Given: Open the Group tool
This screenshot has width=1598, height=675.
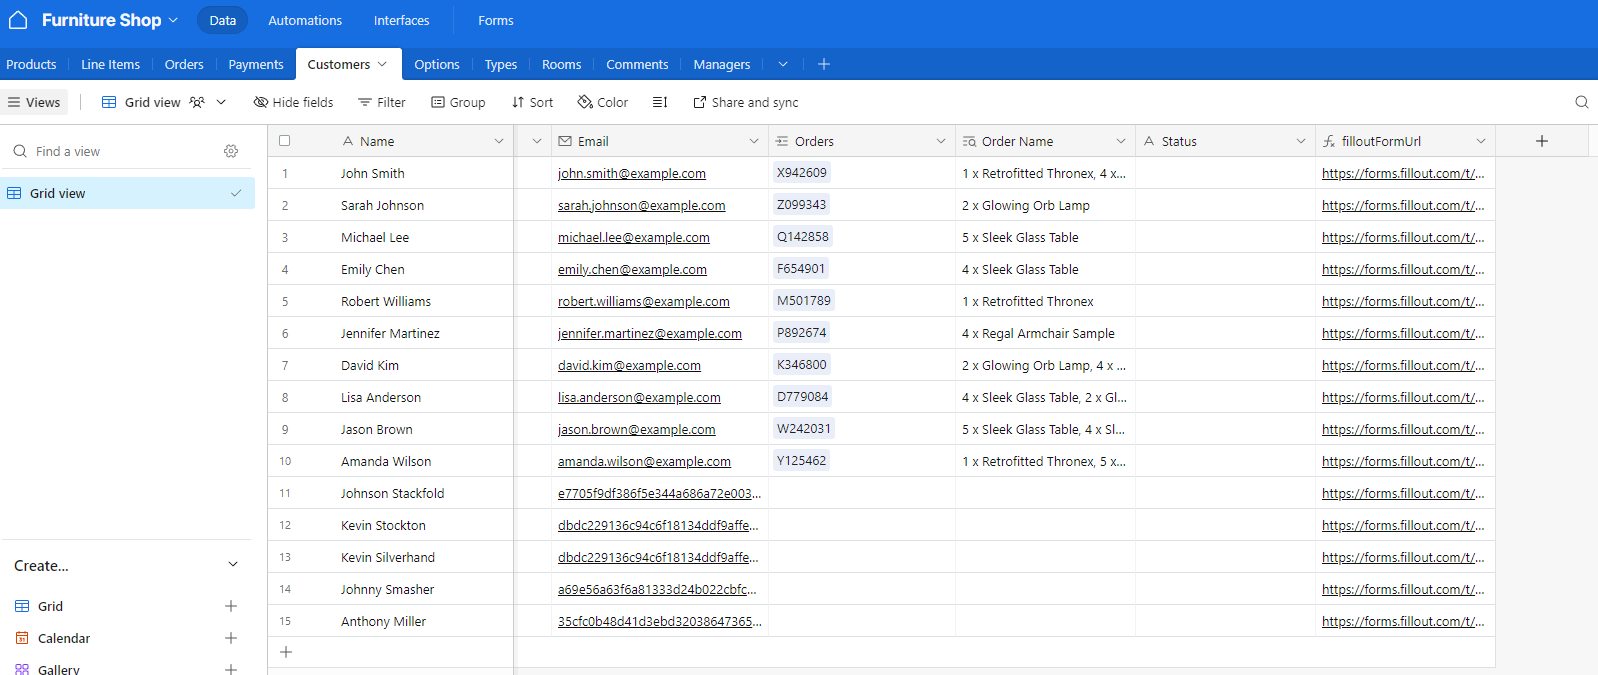Looking at the screenshot, I should tap(458, 102).
